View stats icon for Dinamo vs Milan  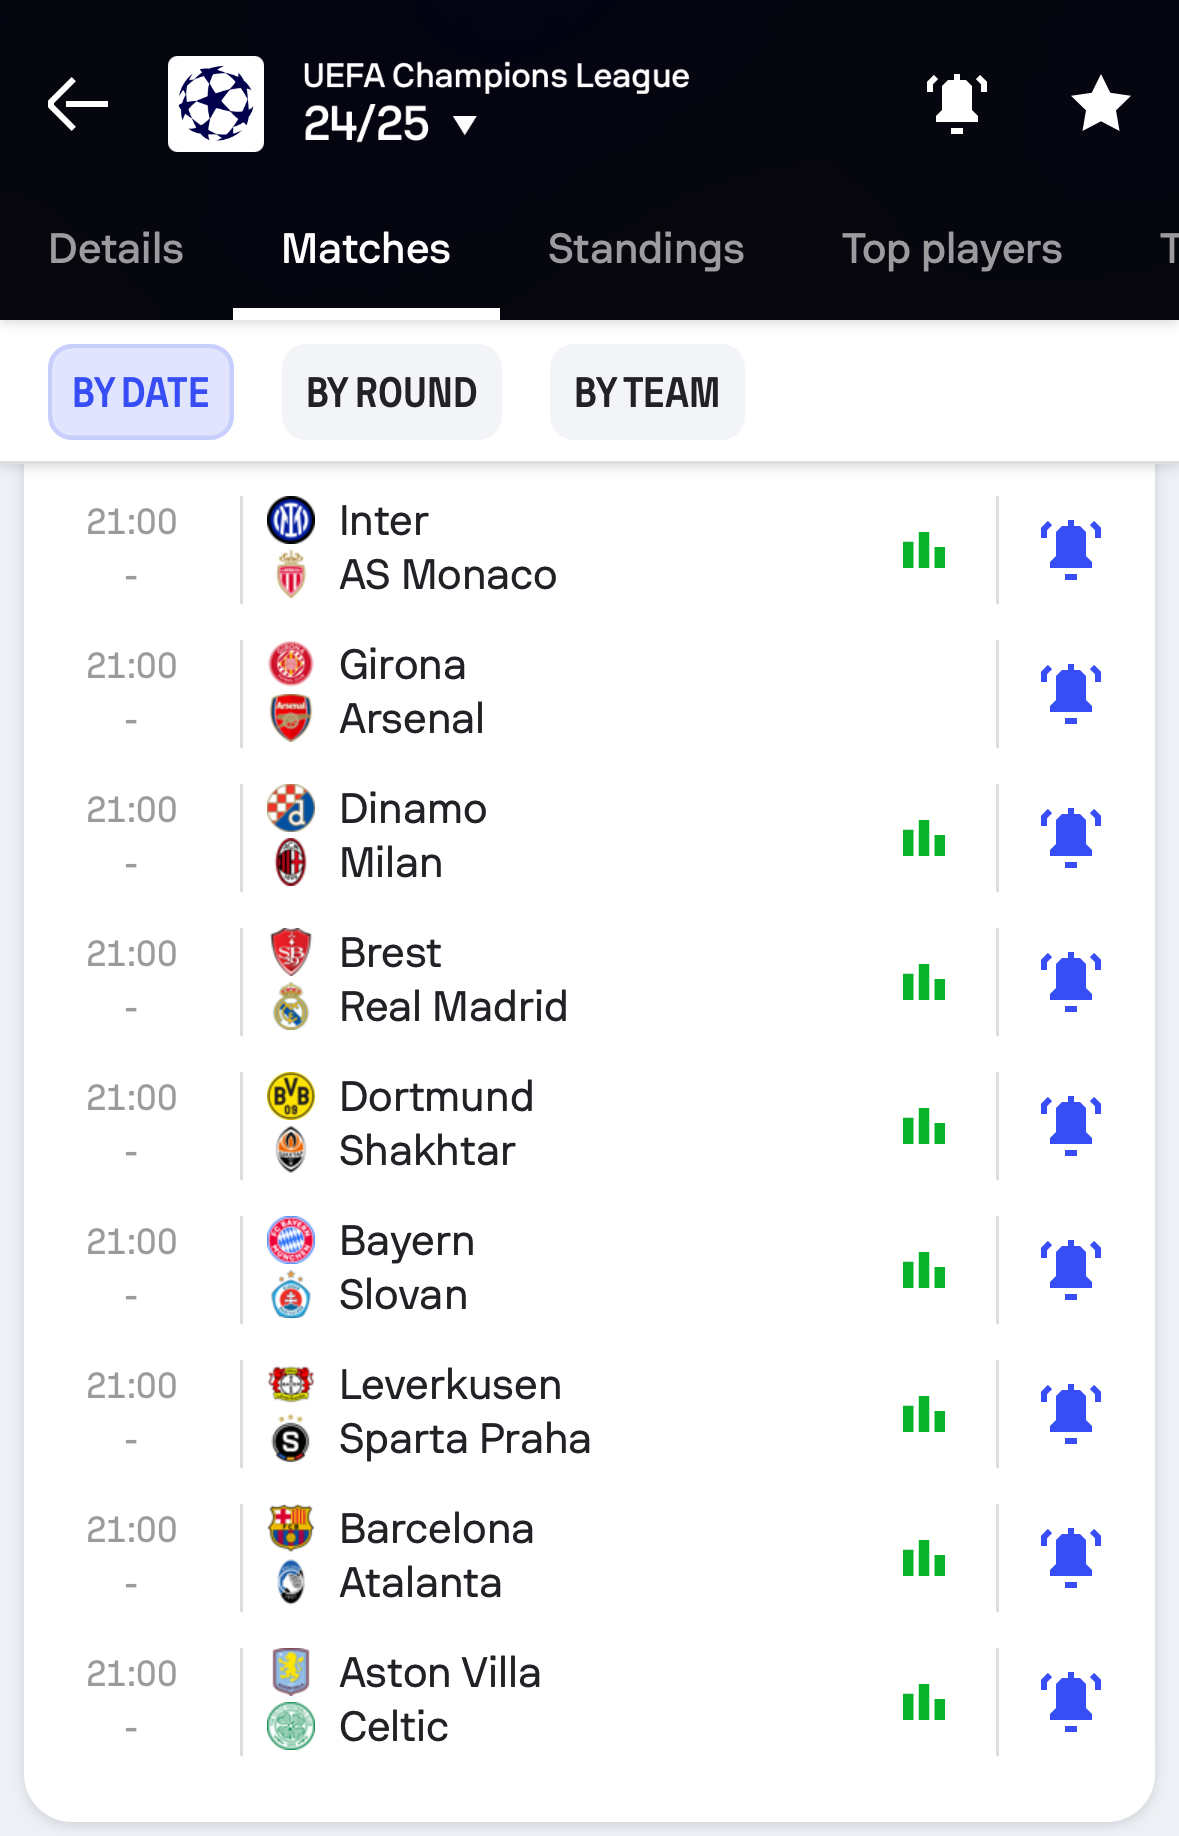[x=924, y=838]
